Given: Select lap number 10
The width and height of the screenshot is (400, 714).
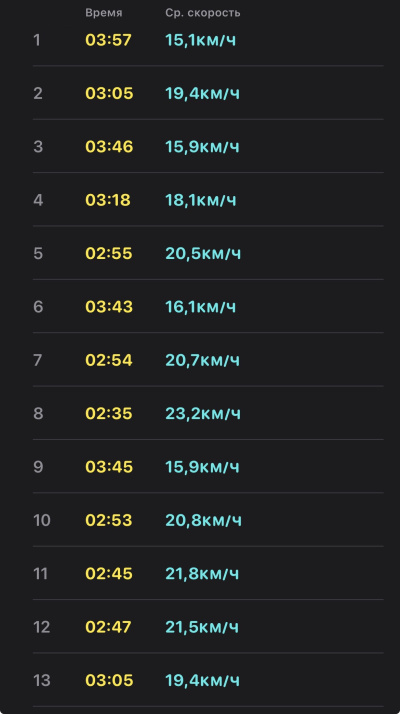Looking at the screenshot, I should pyautogui.click(x=41, y=520).
